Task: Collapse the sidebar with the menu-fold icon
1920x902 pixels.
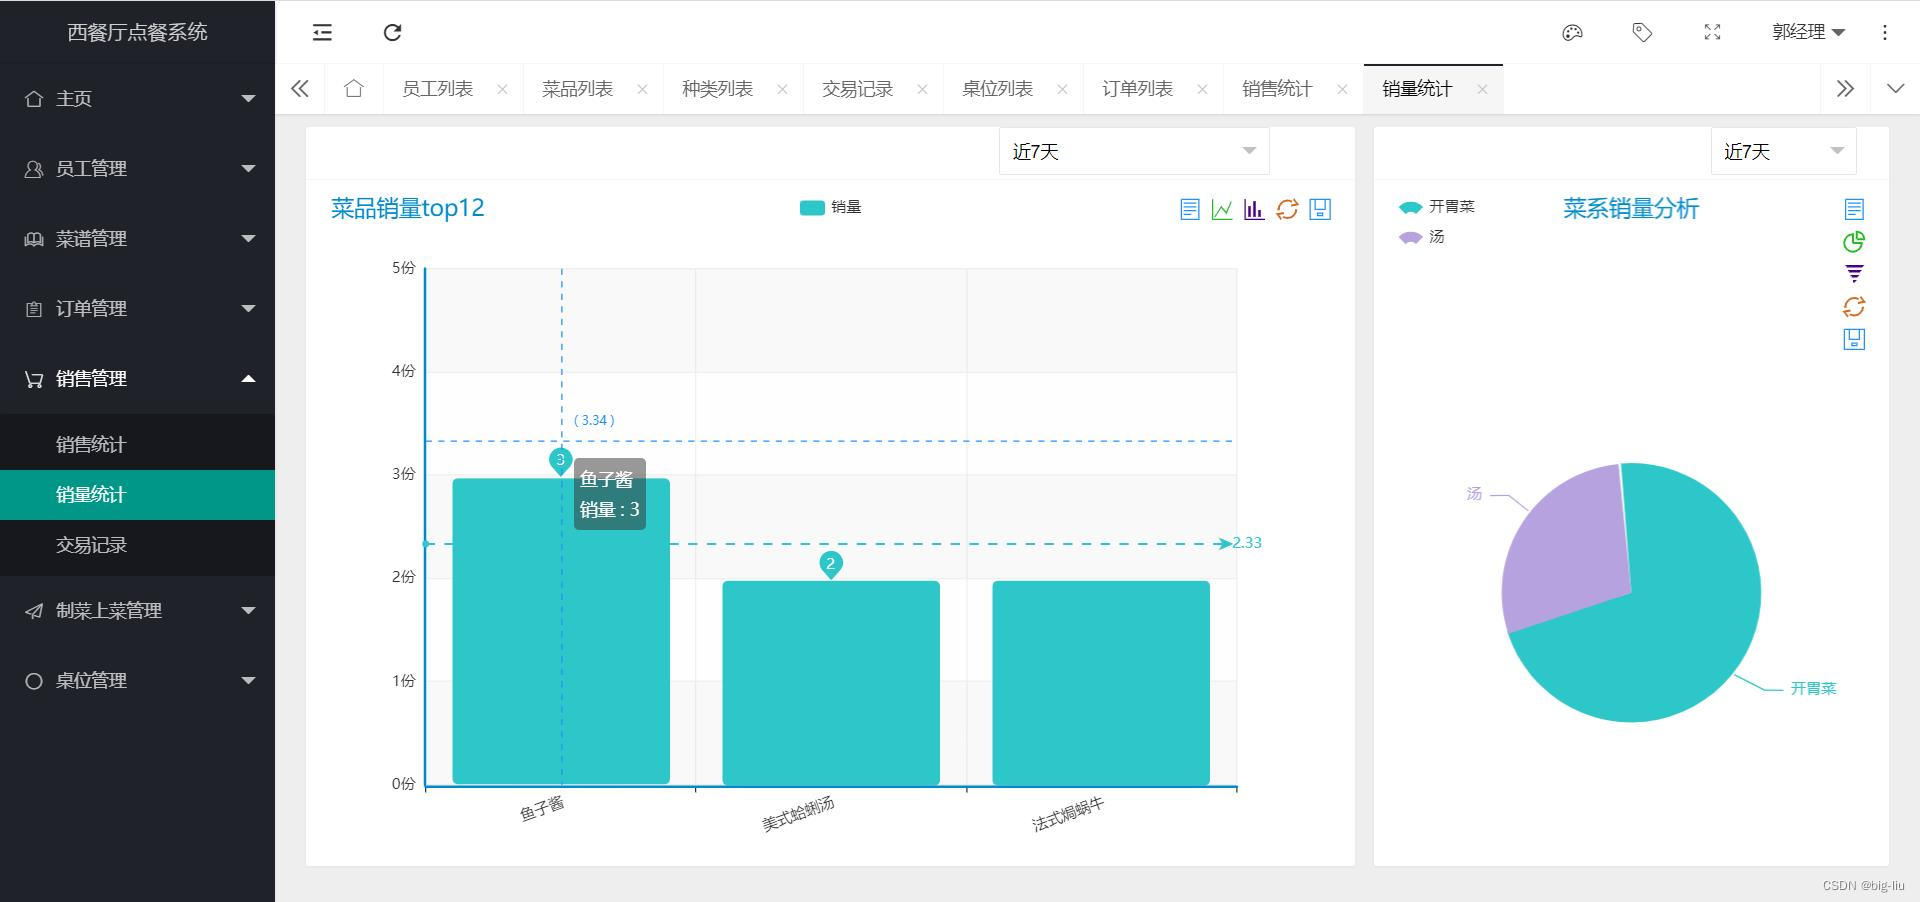Action: pos(322,33)
